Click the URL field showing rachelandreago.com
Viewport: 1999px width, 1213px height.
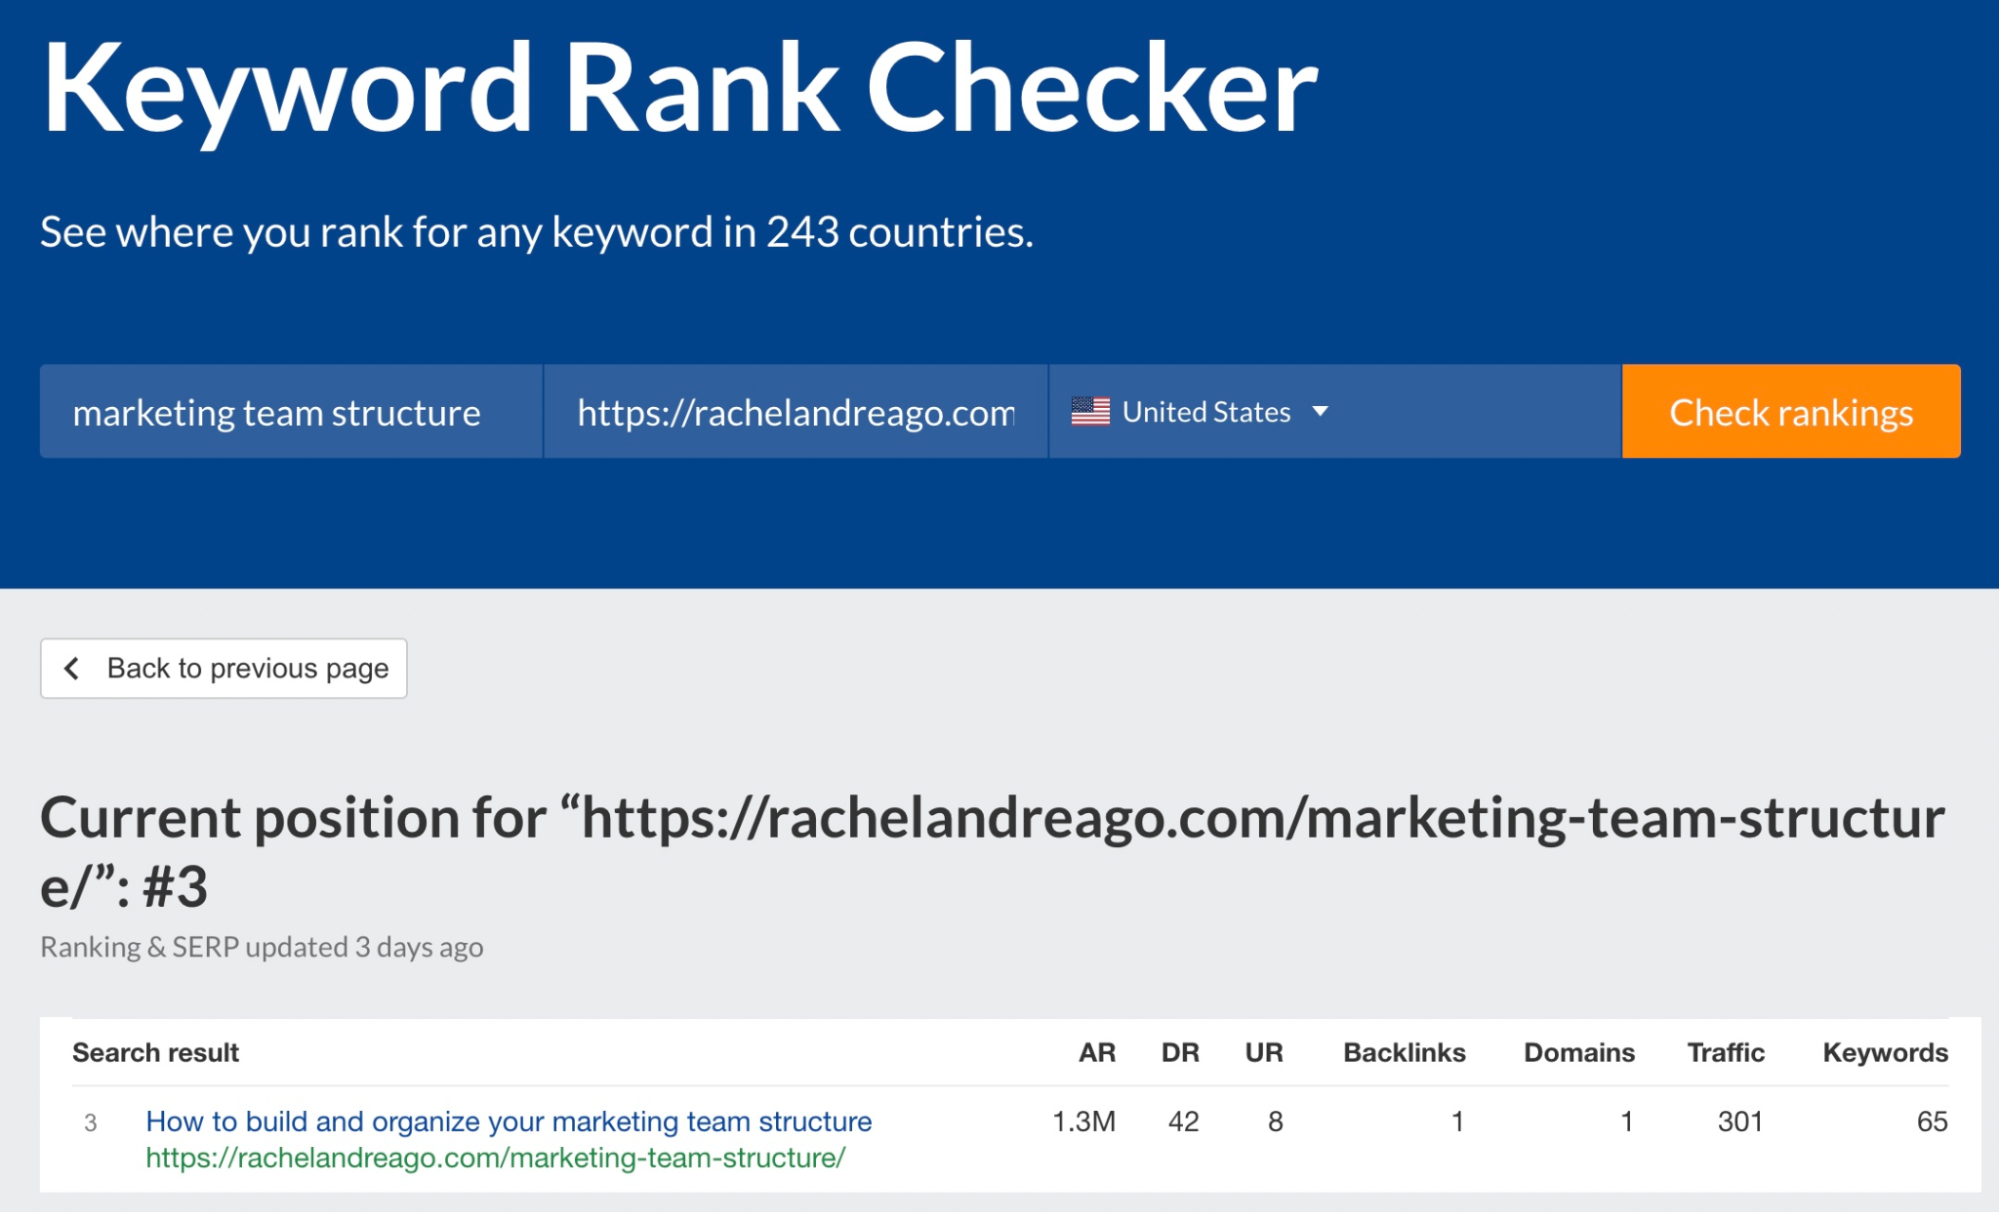796,411
